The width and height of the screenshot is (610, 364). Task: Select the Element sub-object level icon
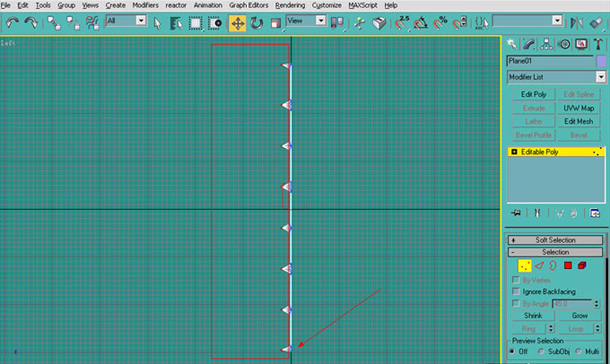[582, 266]
